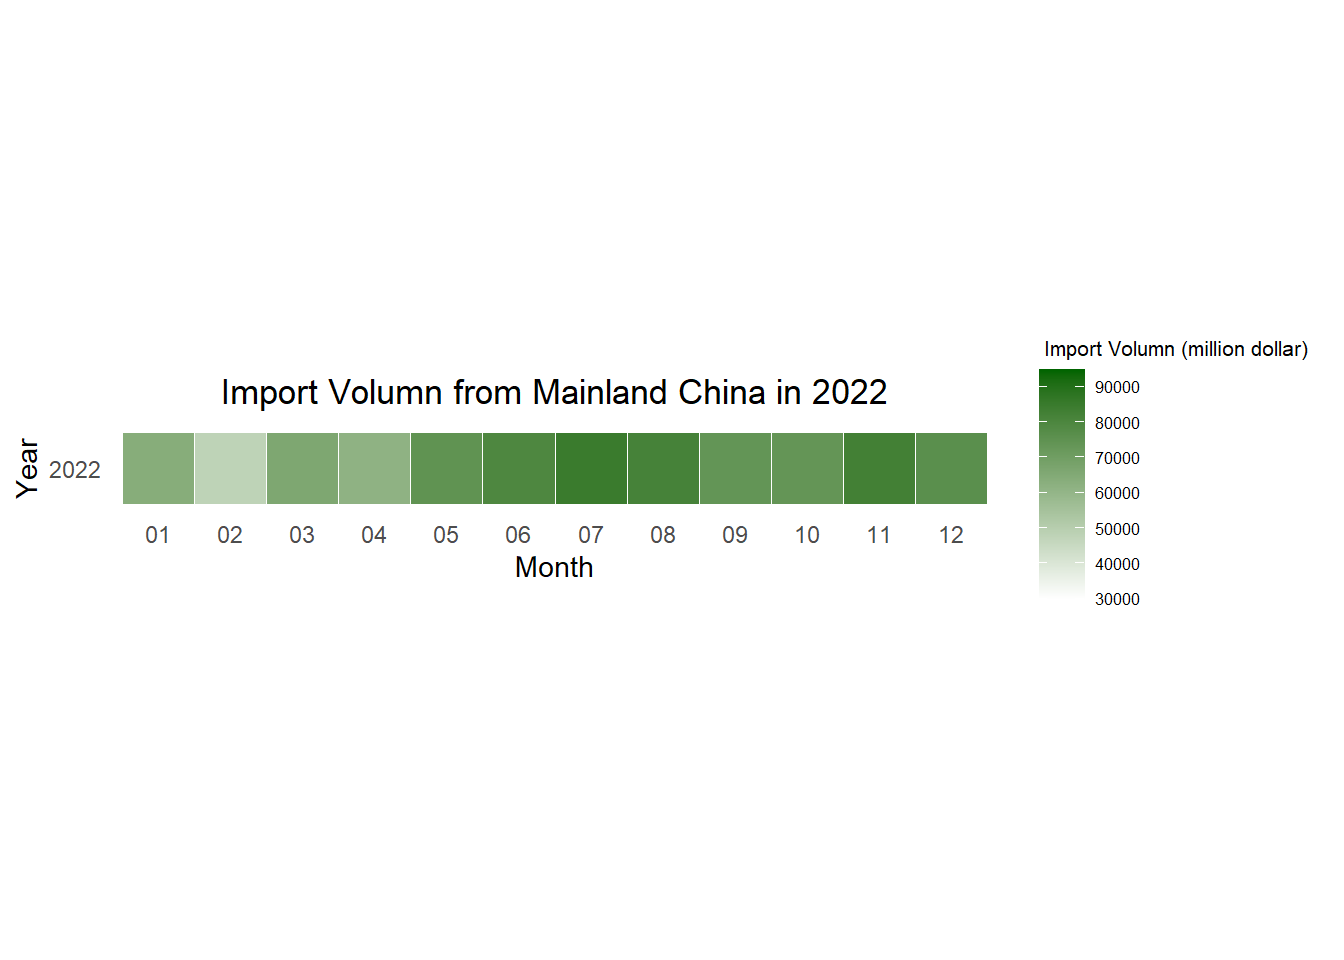Select the lightest heatmap cell above month 02

click(x=230, y=468)
